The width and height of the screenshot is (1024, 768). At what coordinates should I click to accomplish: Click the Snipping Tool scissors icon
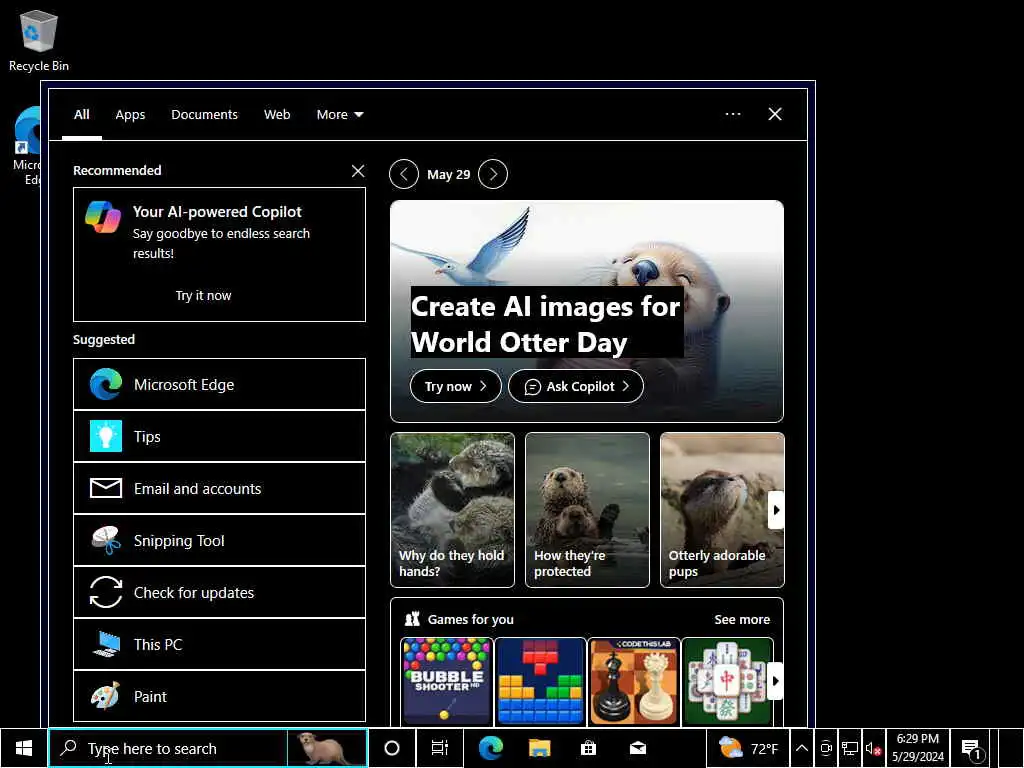(106, 540)
